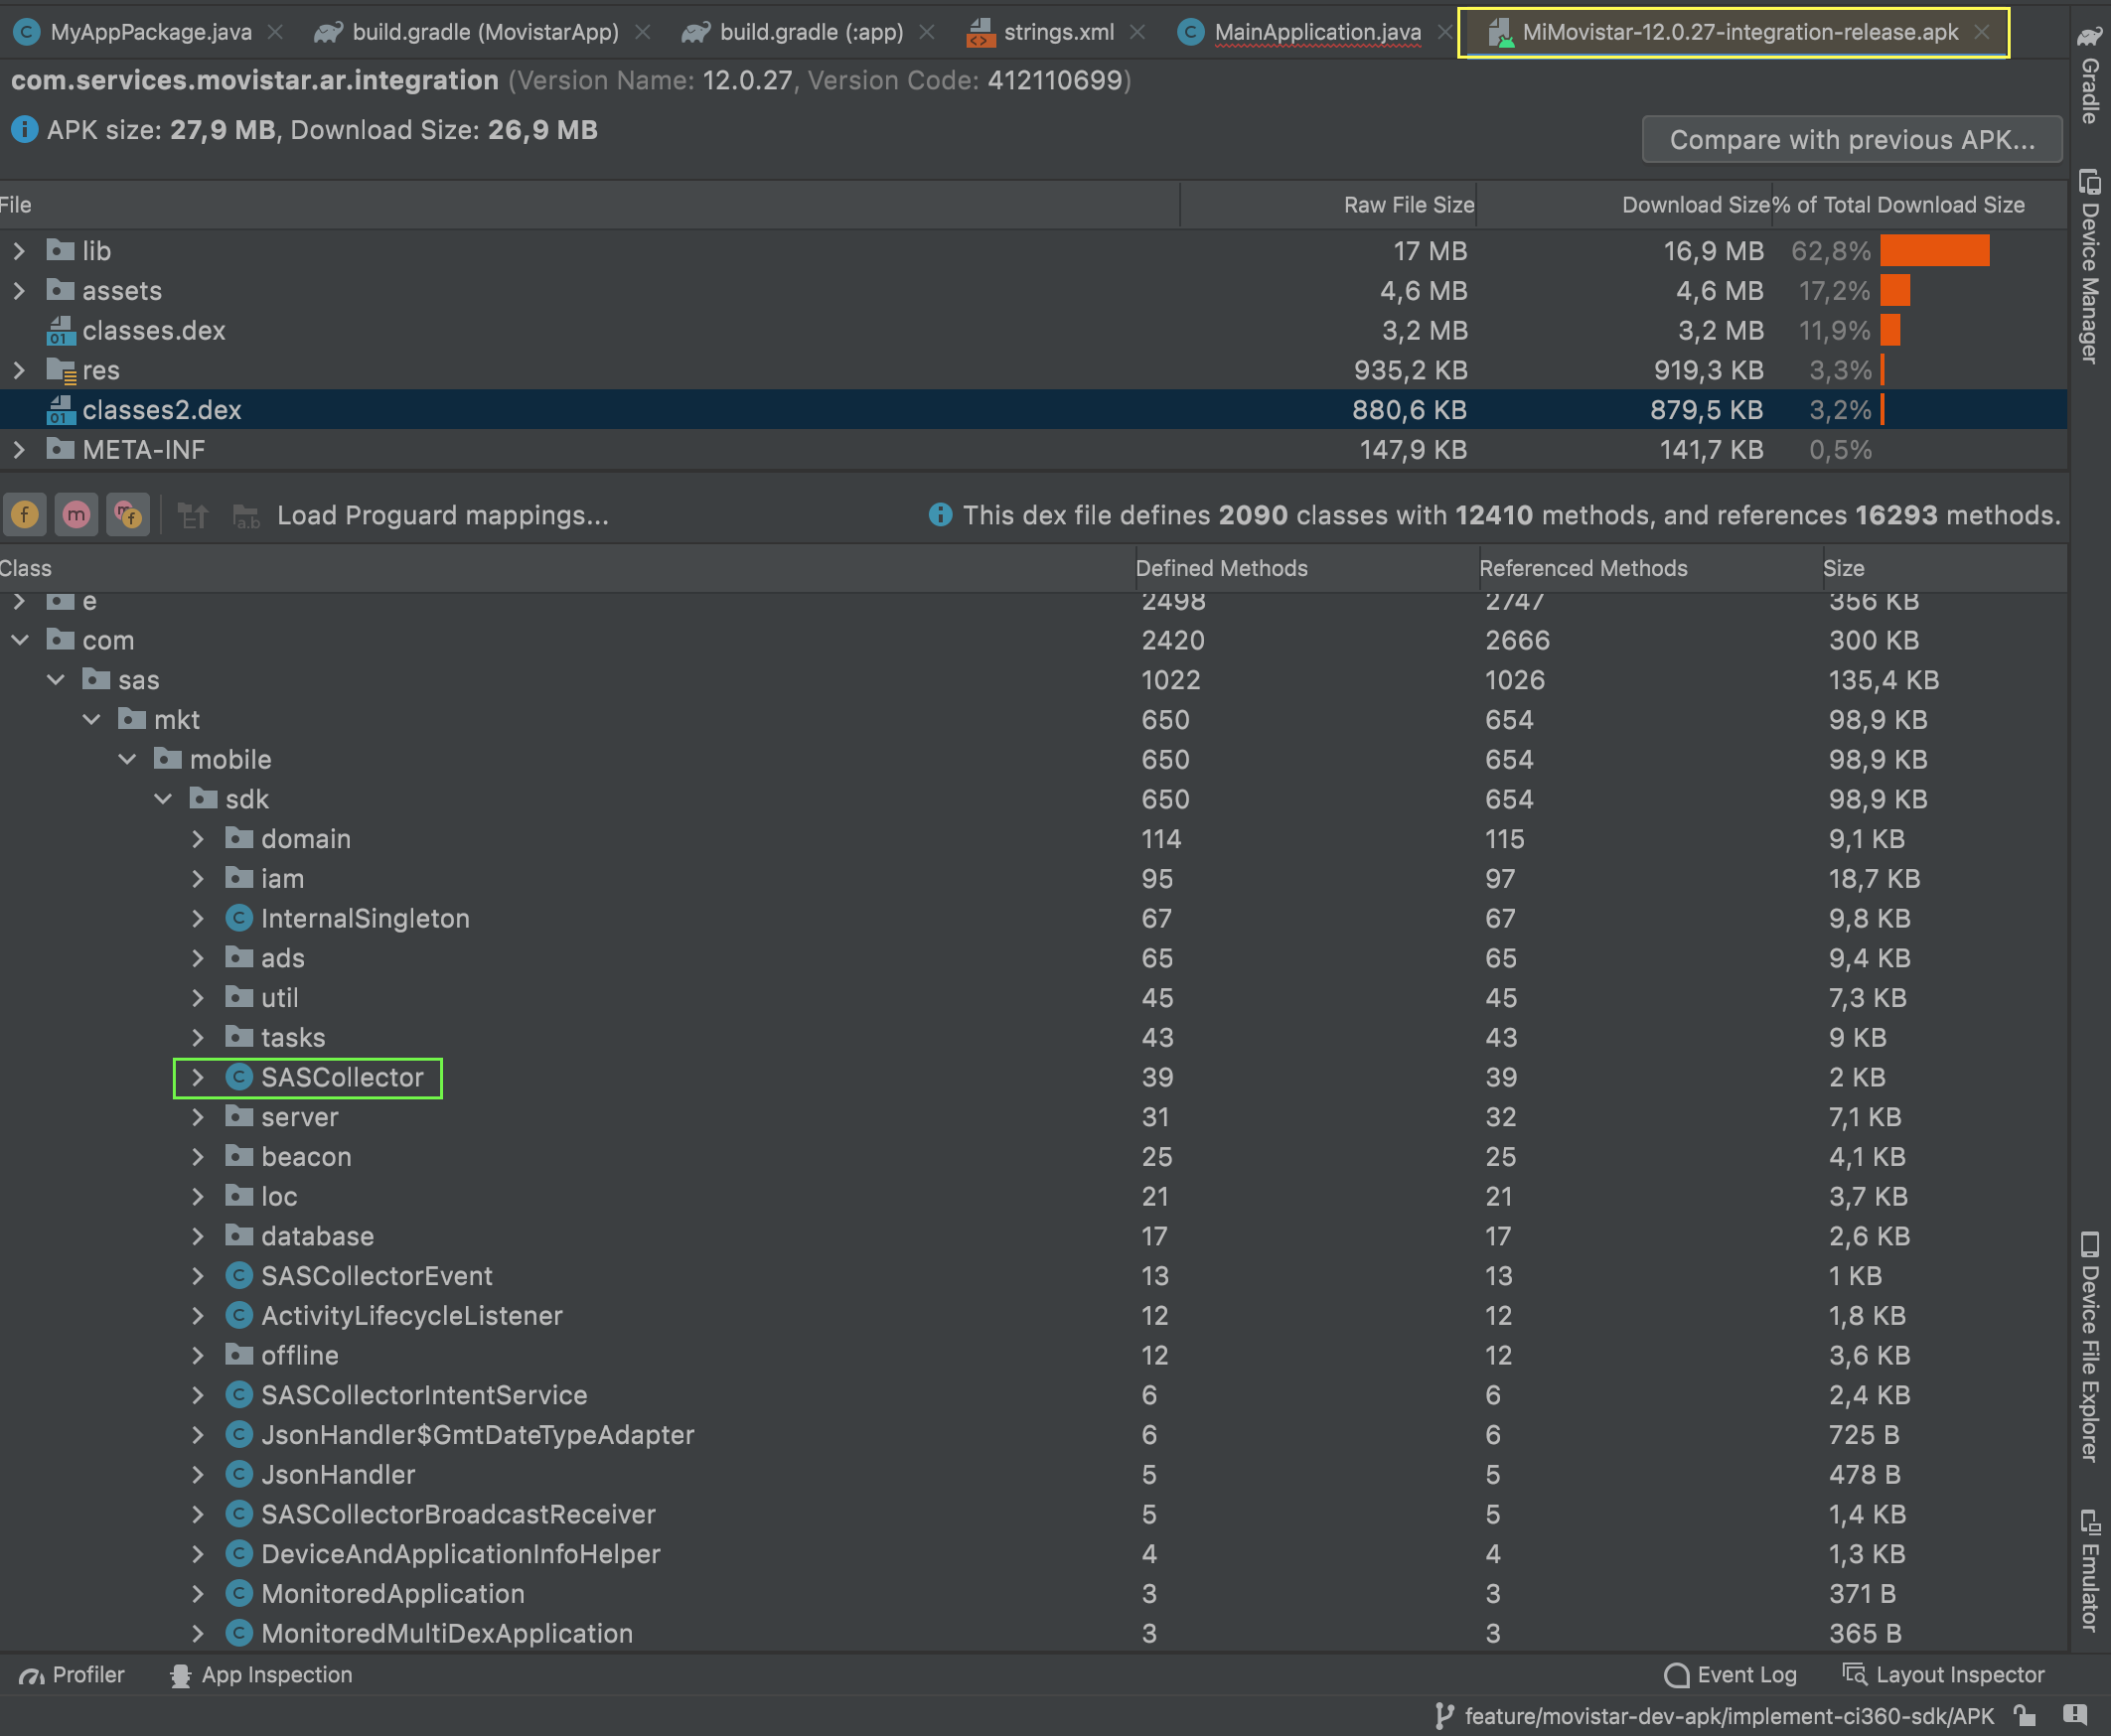Expand the lib folder row

pos(20,250)
